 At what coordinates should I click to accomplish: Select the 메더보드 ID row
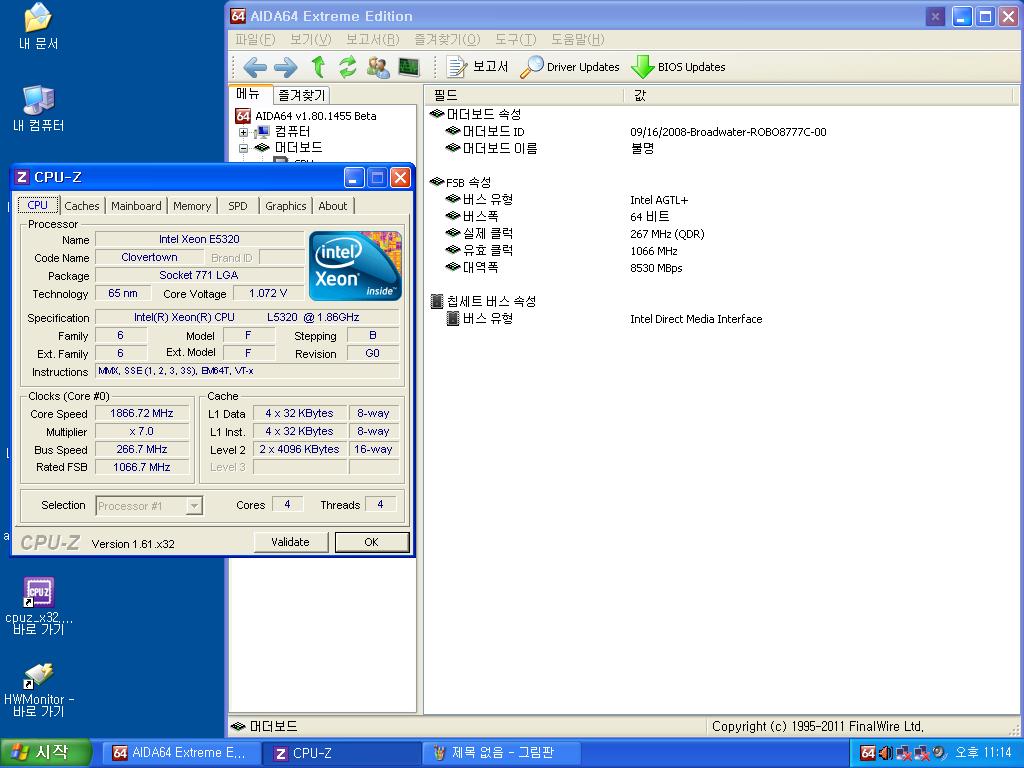pos(722,132)
